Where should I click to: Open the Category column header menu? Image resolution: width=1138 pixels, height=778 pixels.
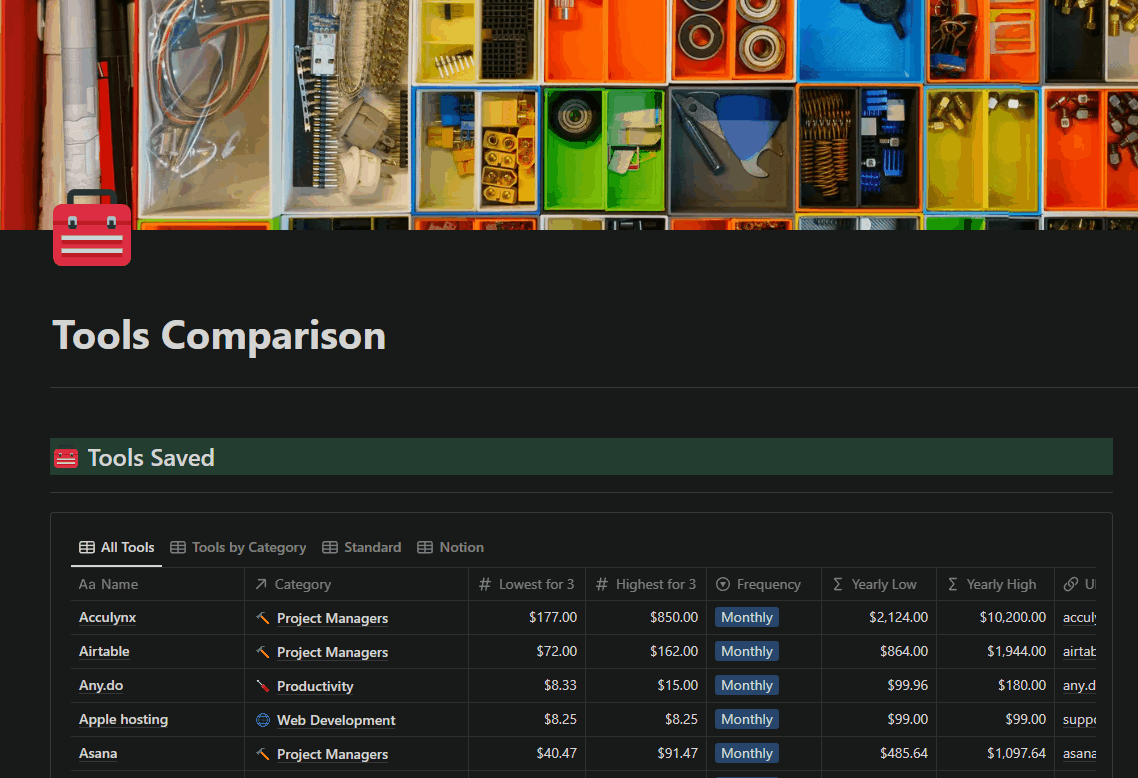(x=302, y=585)
